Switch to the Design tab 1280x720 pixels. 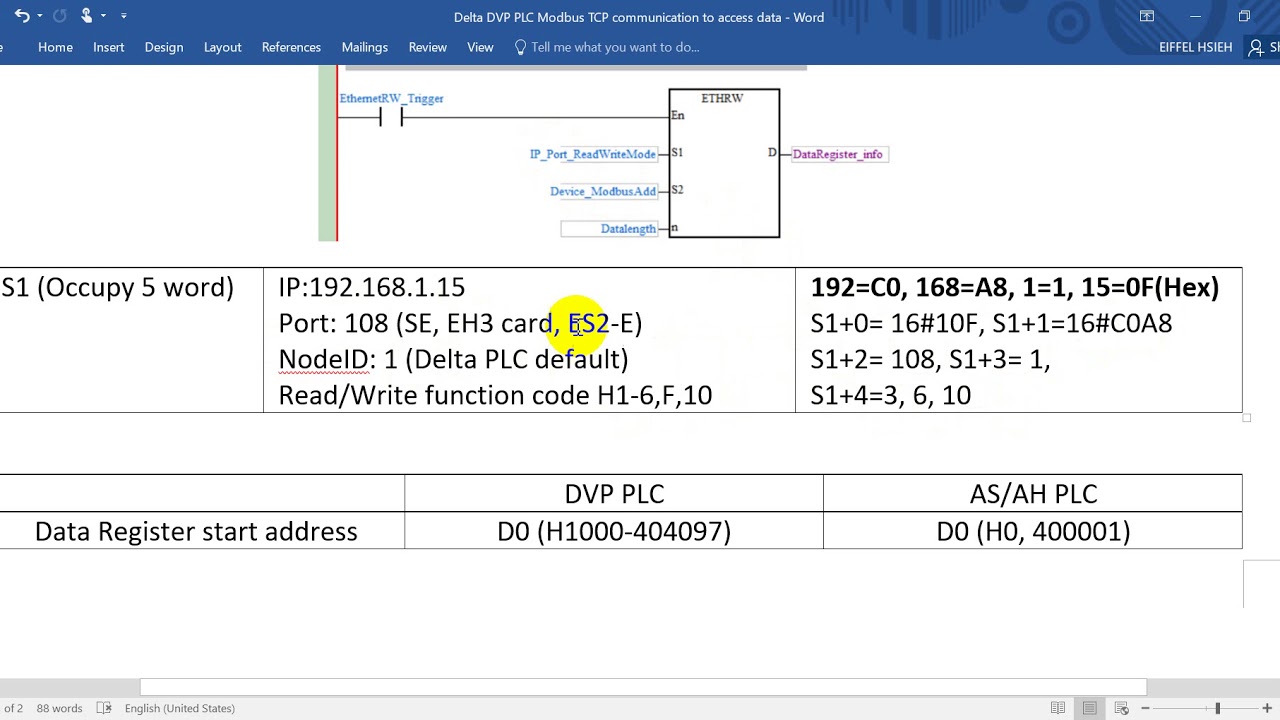point(163,47)
